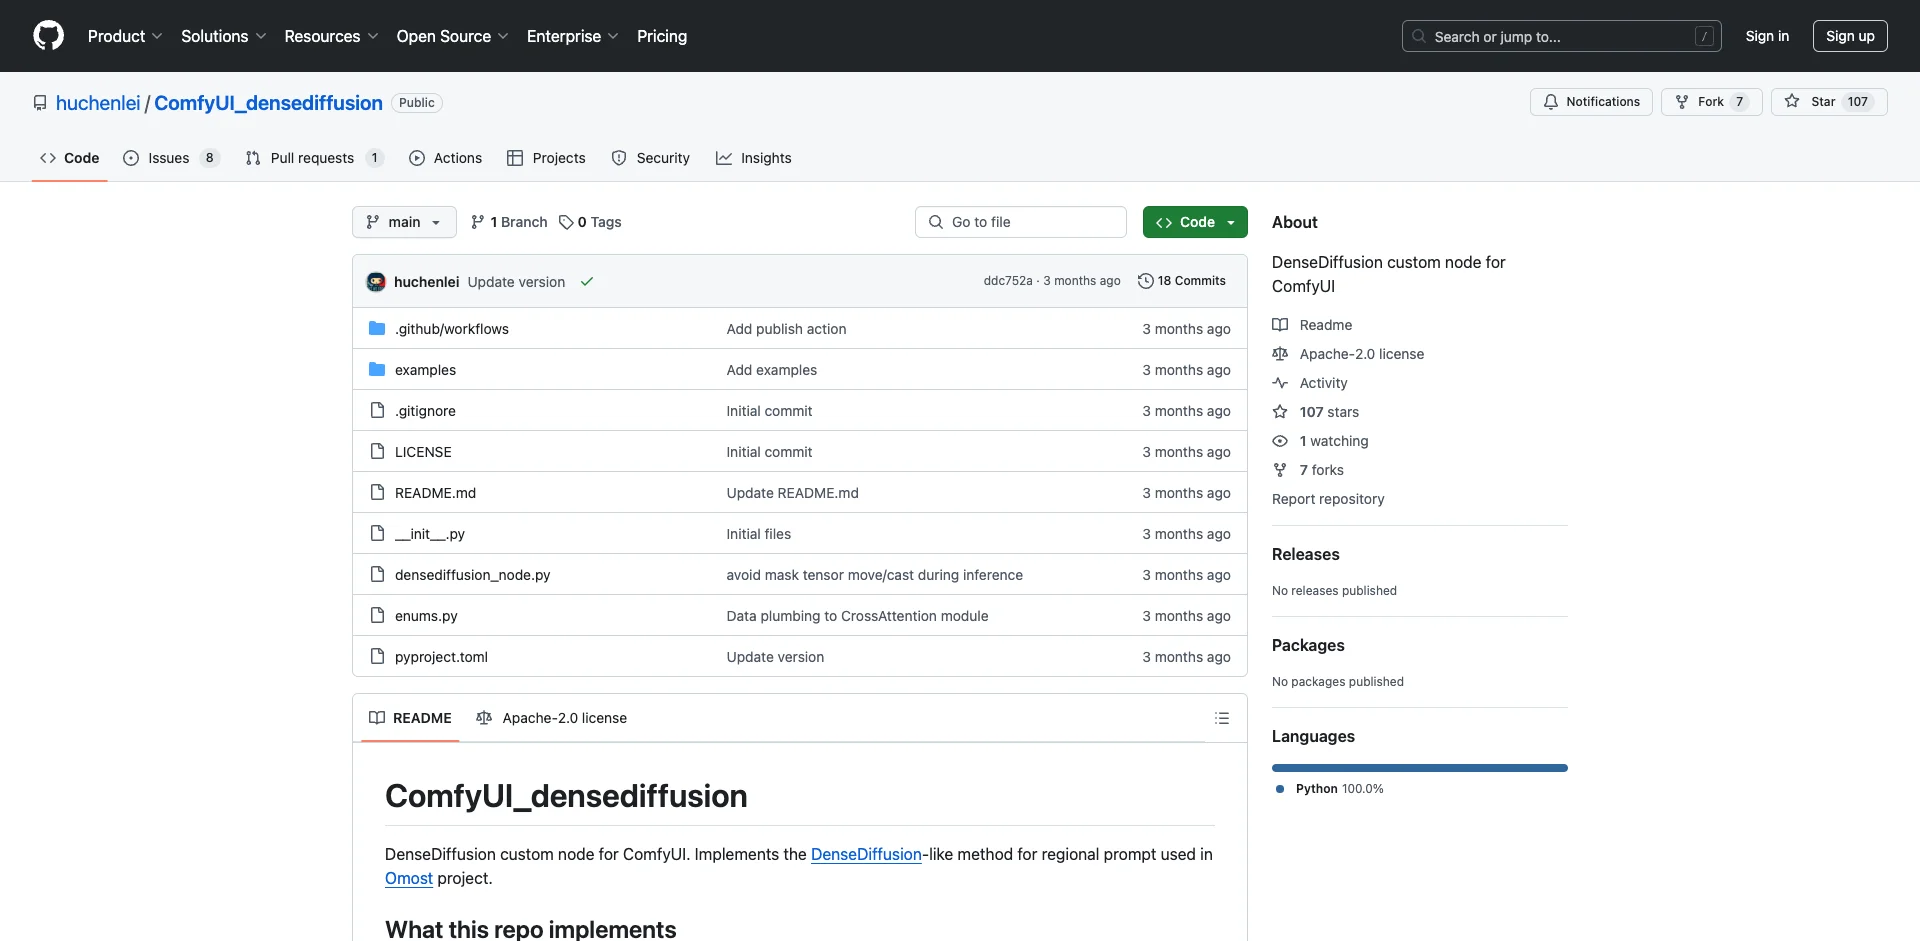View the 1 Branch list
This screenshot has height=941, width=1920.
509,222
